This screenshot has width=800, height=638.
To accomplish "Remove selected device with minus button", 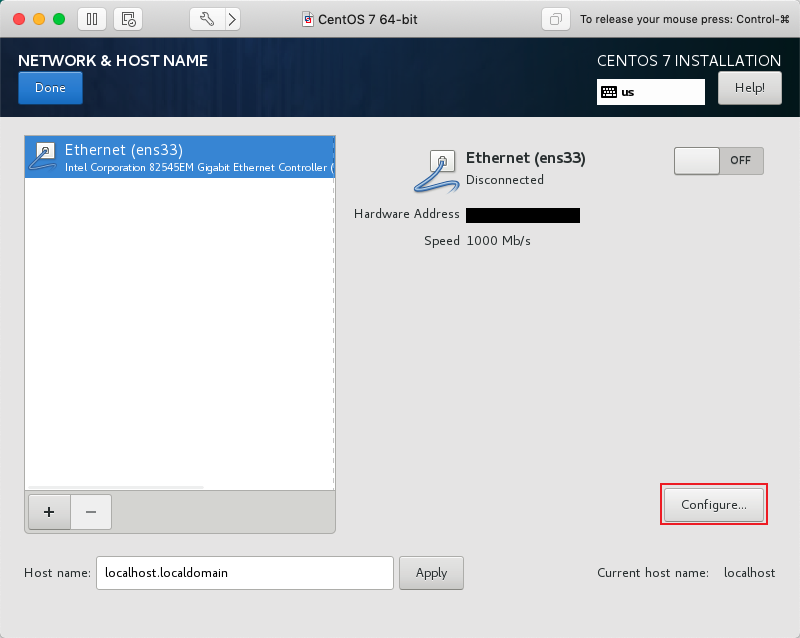I will (x=91, y=512).
